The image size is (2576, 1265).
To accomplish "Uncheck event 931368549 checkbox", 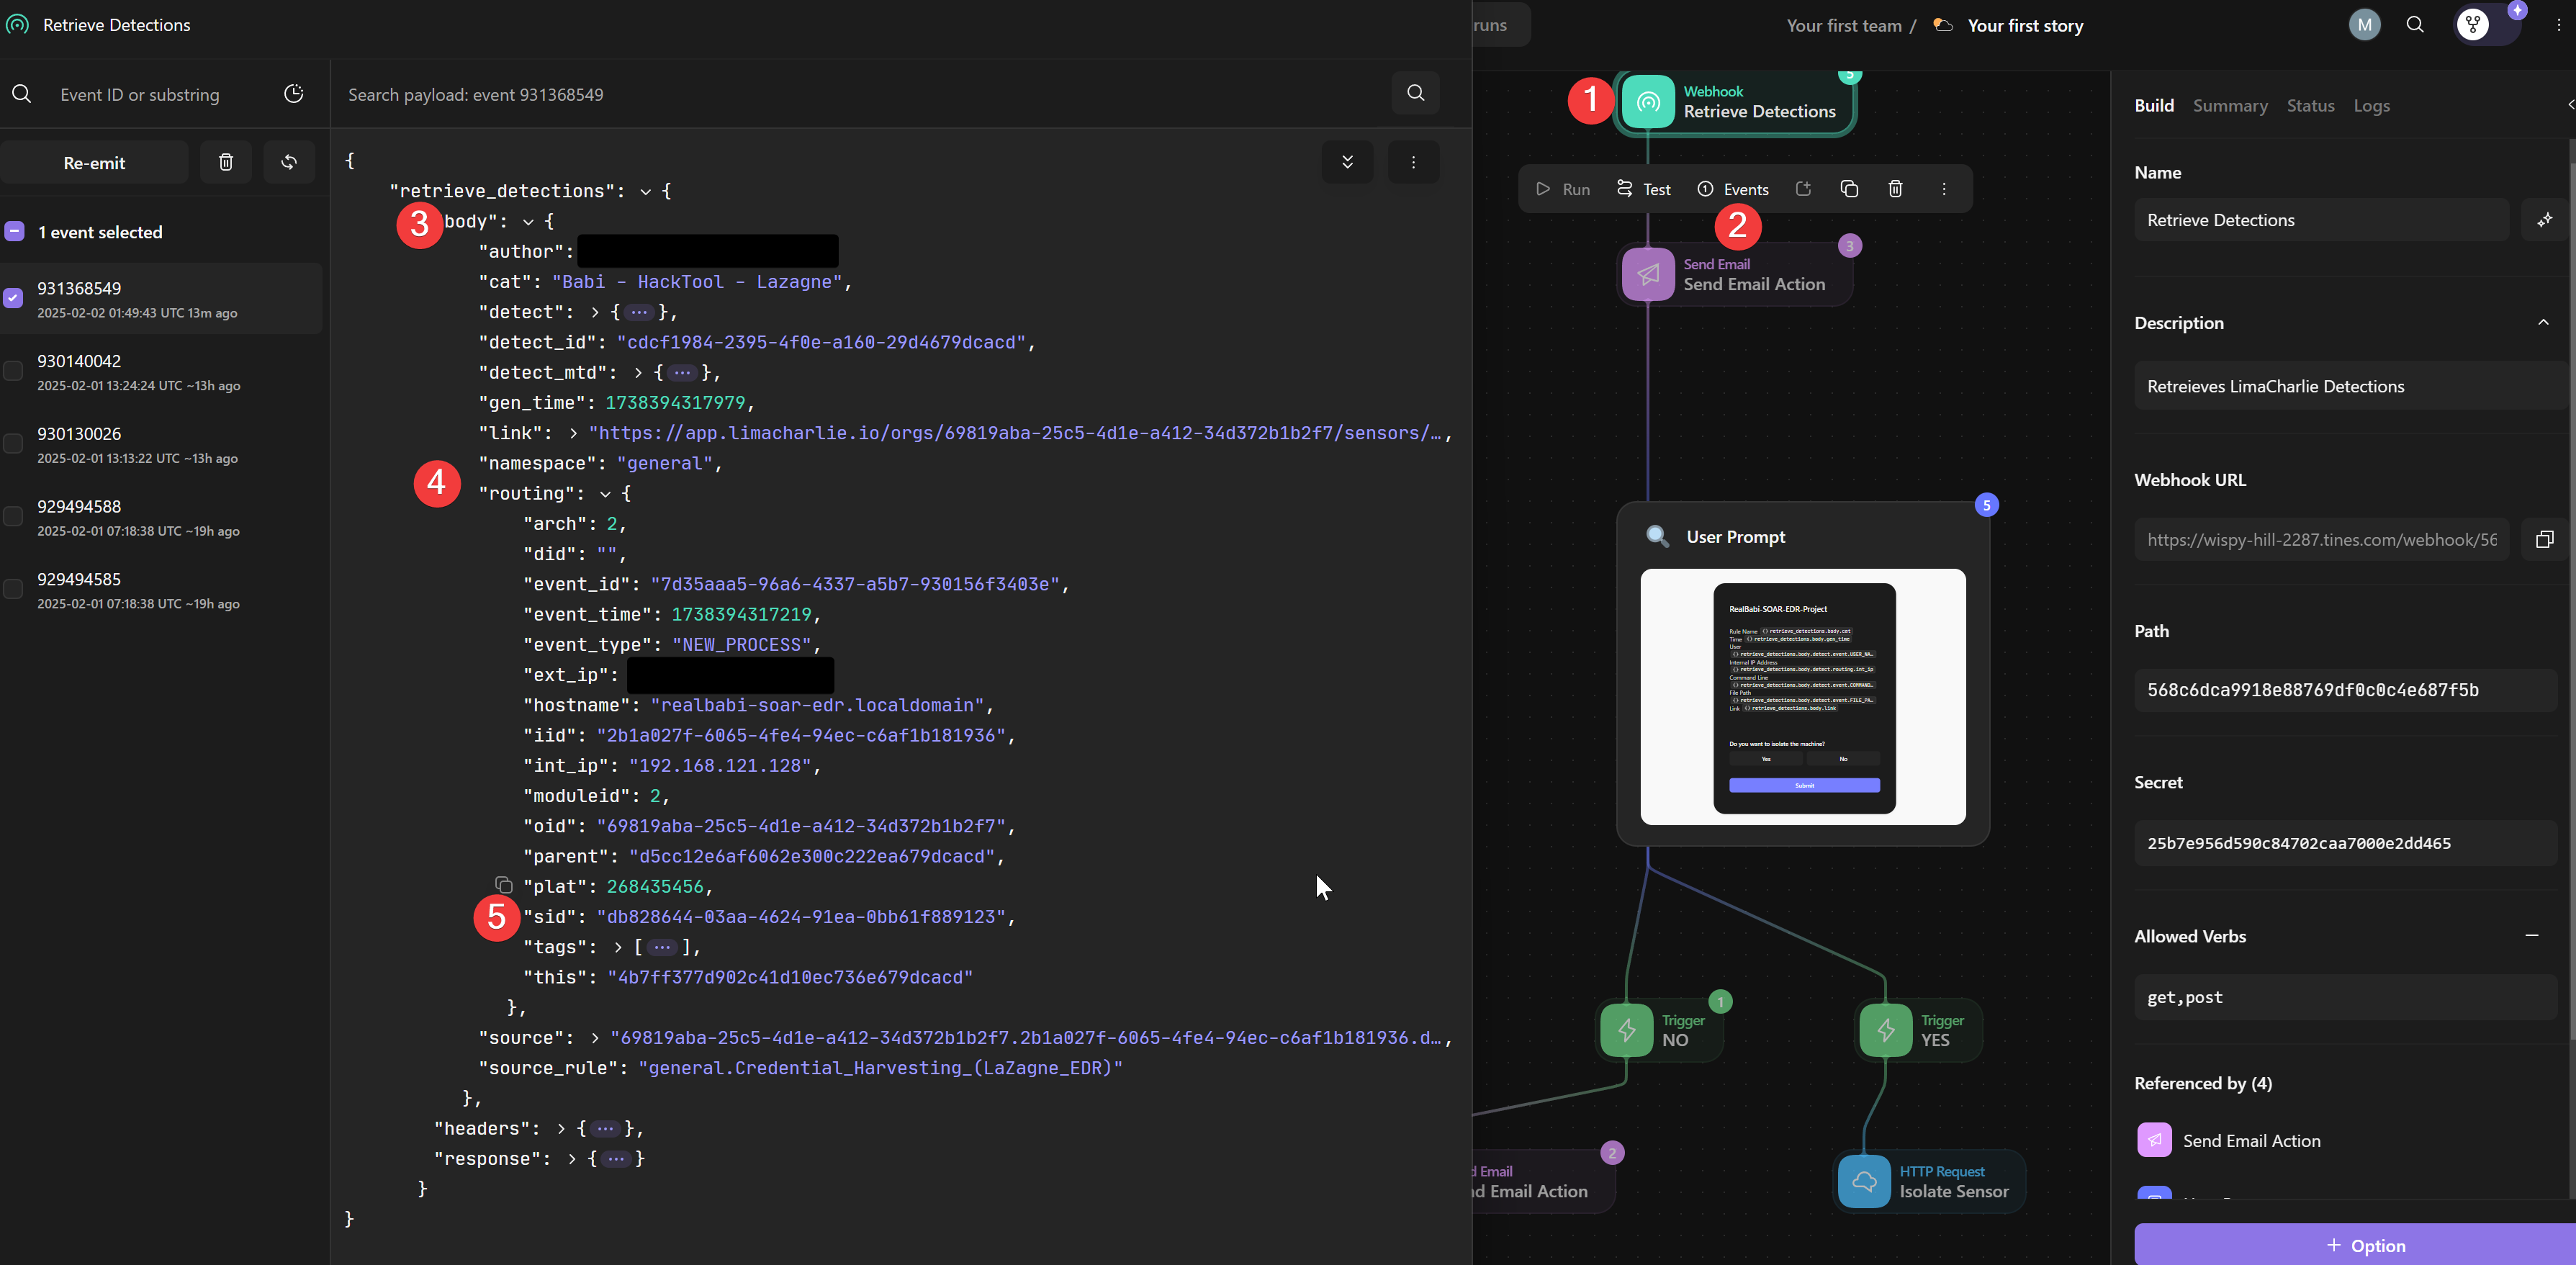I will (x=13, y=298).
